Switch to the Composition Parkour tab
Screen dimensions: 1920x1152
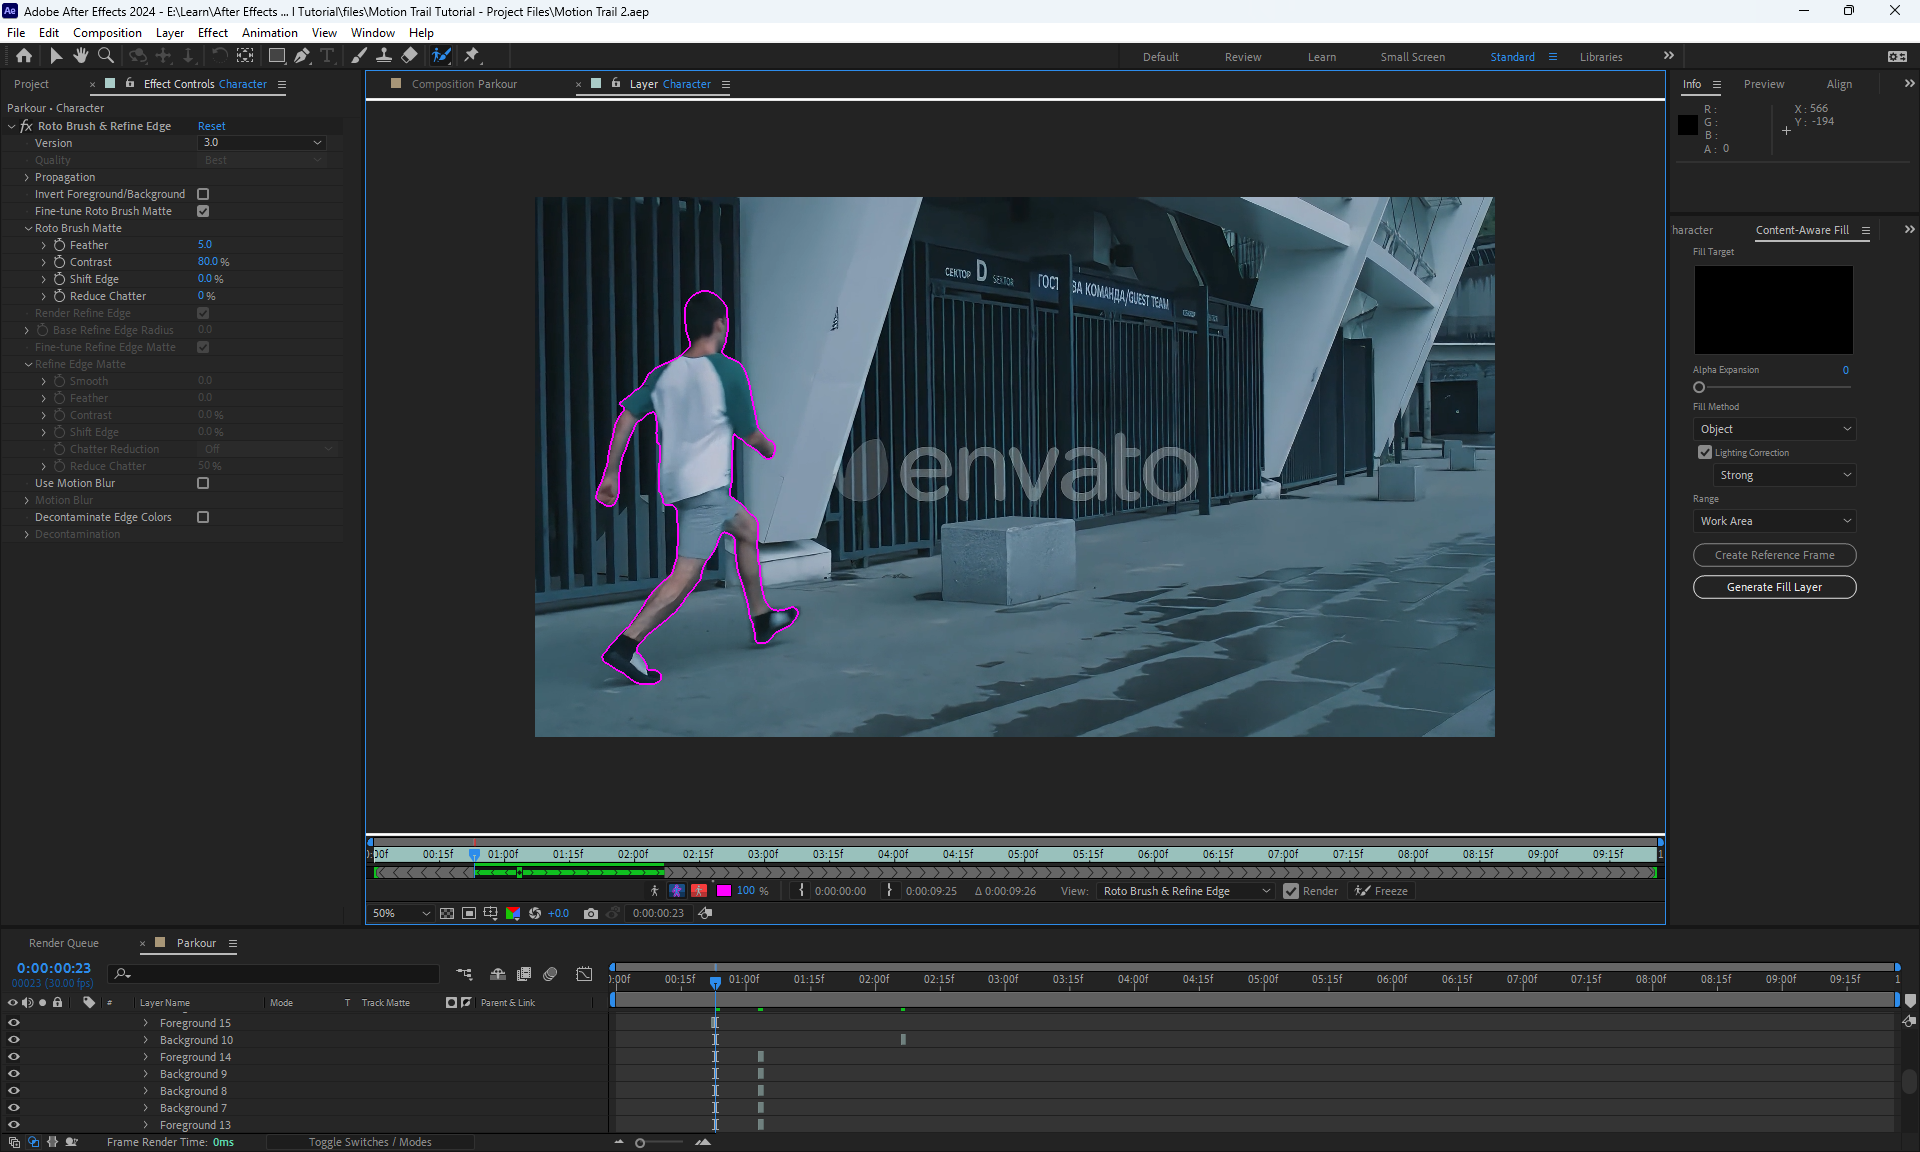(x=464, y=84)
